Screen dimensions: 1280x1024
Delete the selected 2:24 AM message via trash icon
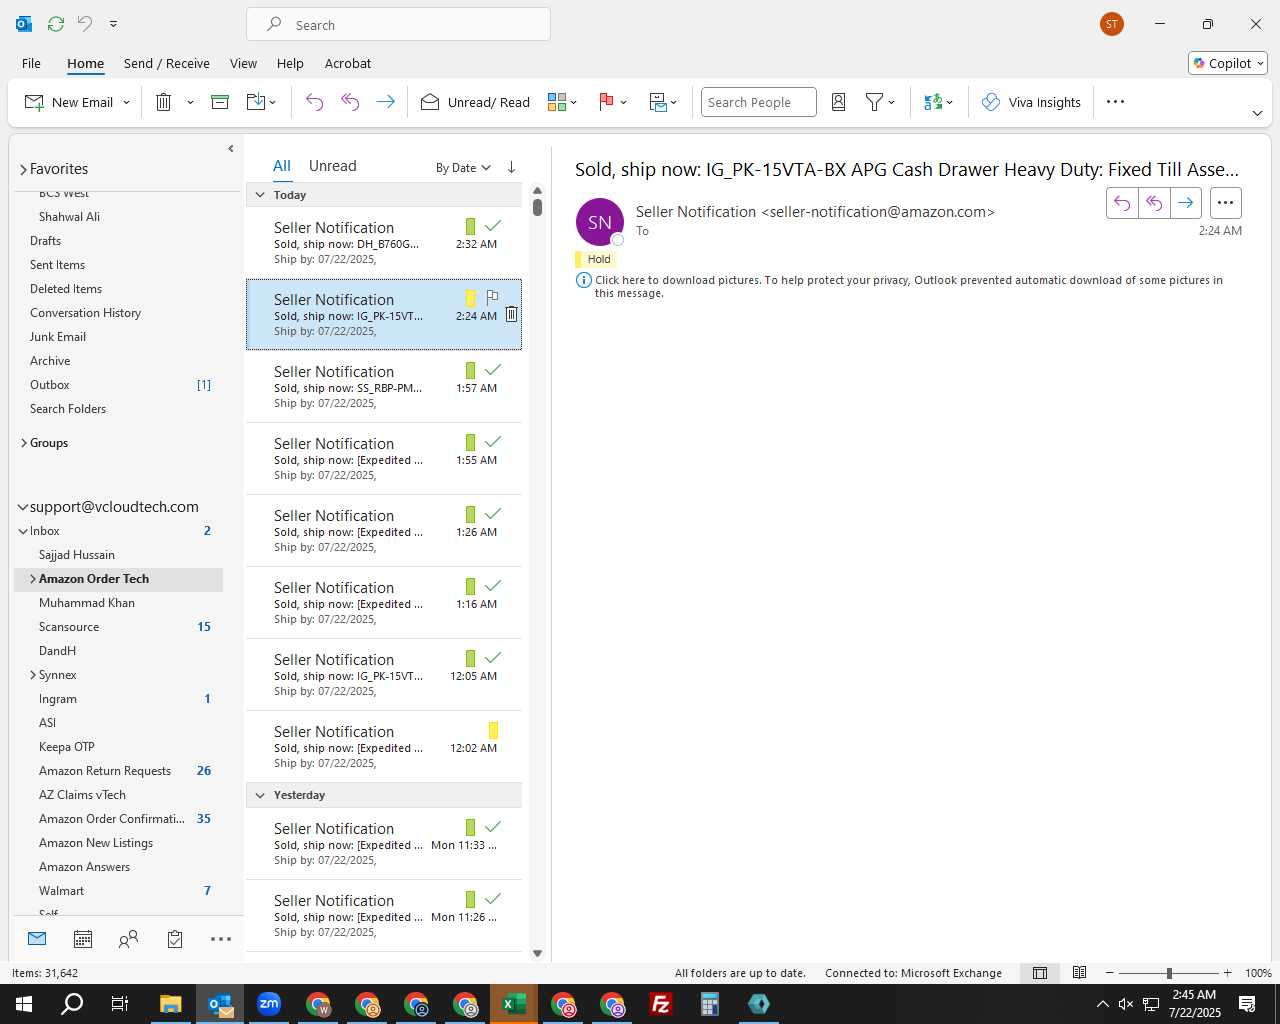(x=511, y=314)
